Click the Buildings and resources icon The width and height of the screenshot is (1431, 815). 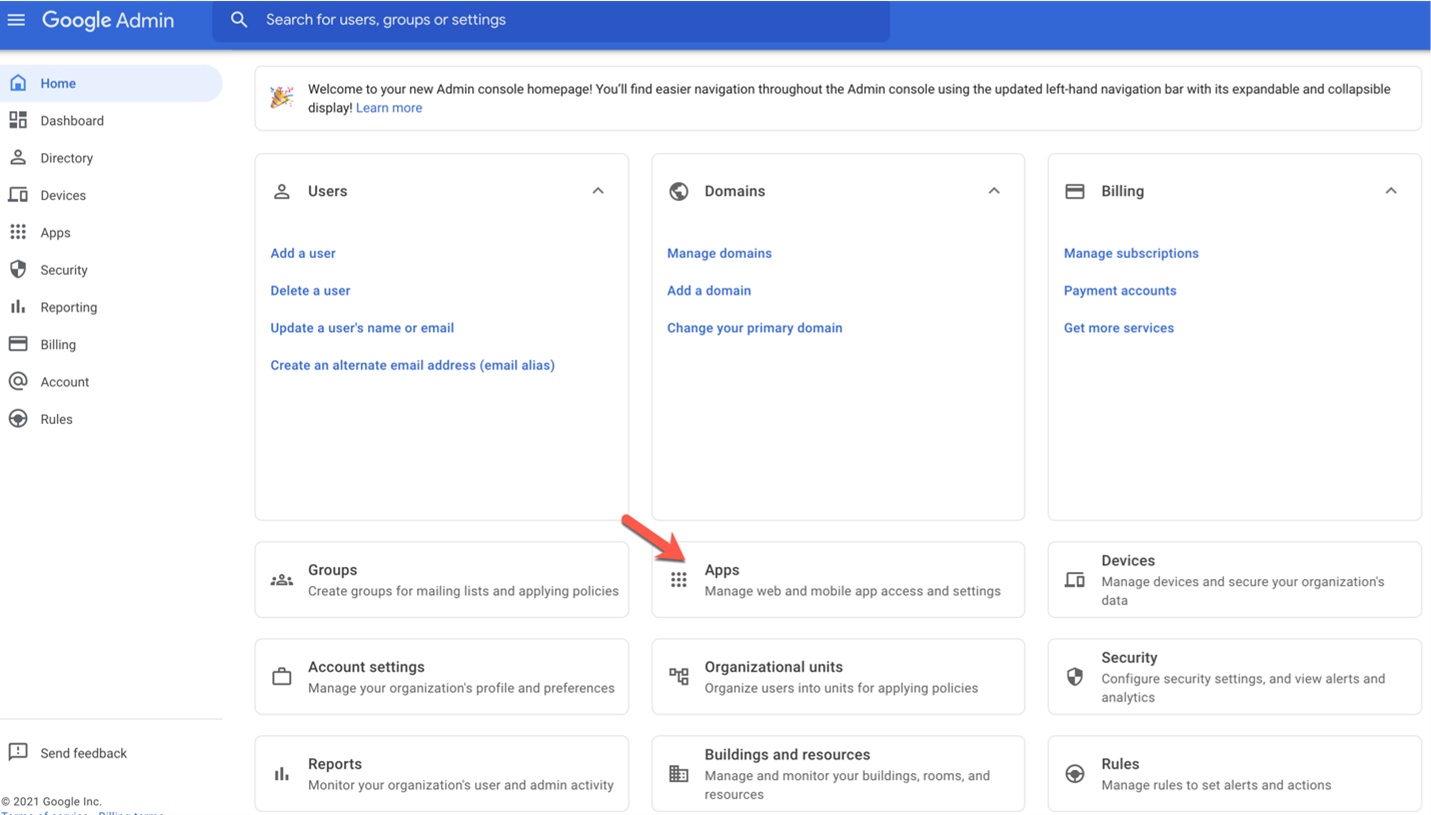click(679, 774)
